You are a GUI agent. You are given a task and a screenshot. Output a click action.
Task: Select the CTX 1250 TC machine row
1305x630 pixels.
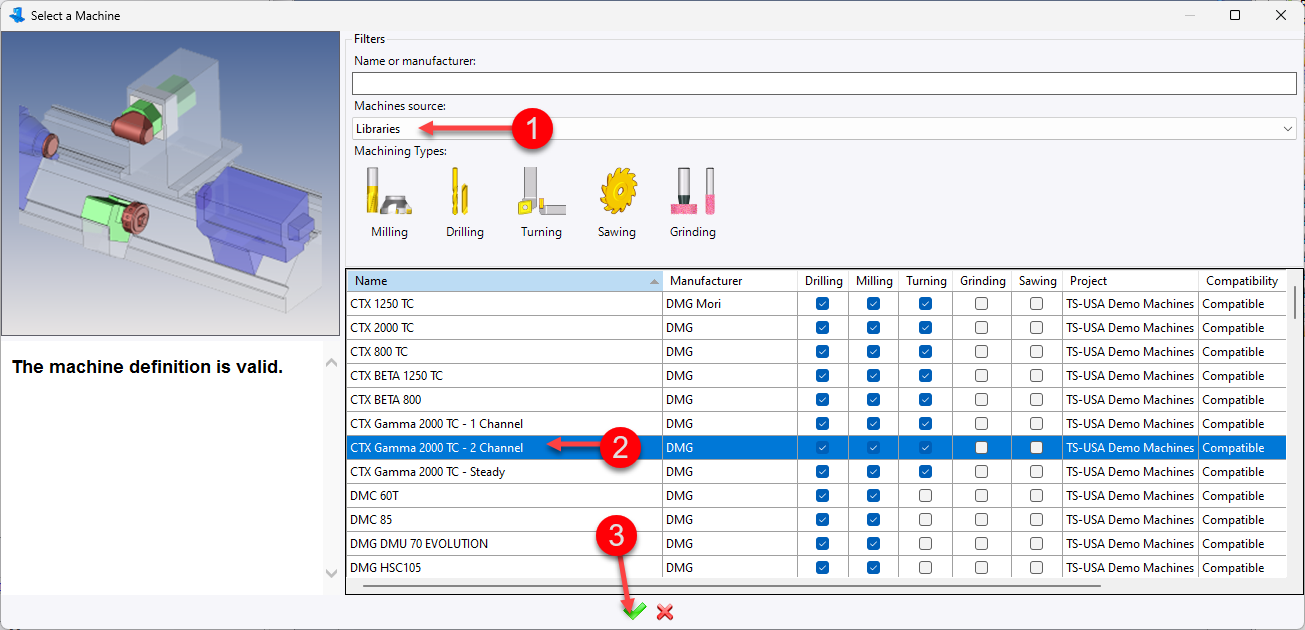click(x=816, y=304)
